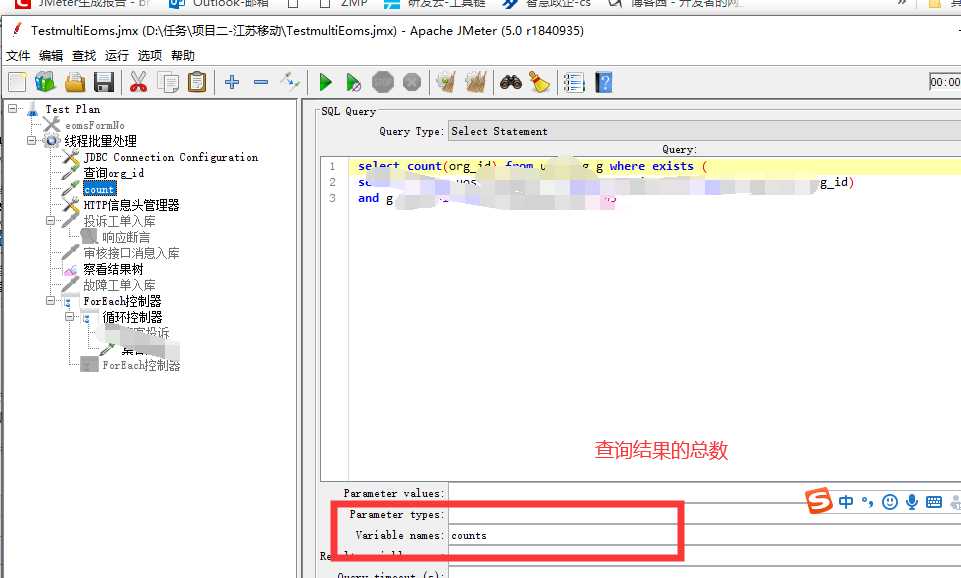Click the Paste clipboard icon
This screenshot has height=578, width=961.
[197, 82]
